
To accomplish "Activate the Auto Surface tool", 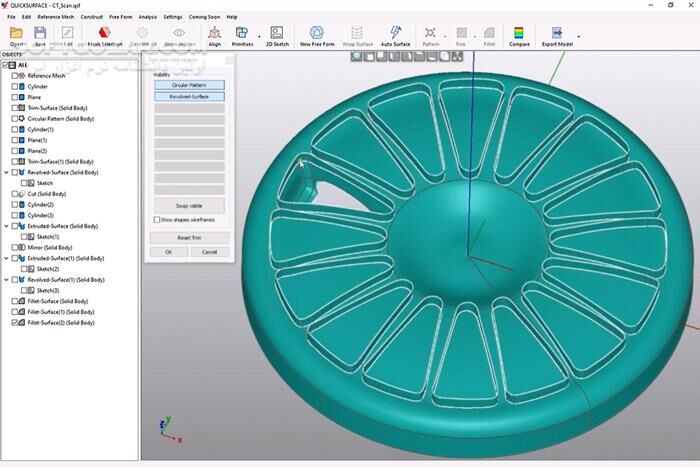I will click(395, 35).
